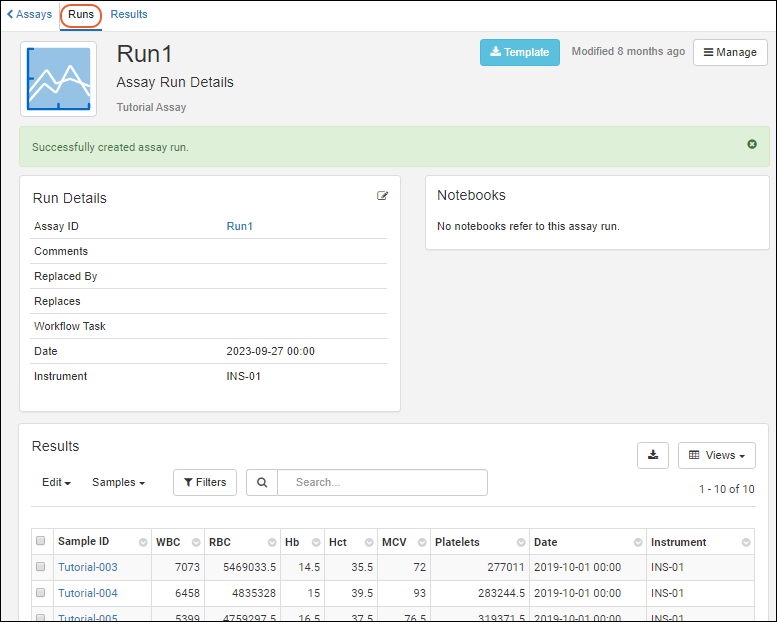Check the Tutorial-003 row checkbox
The width and height of the screenshot is (777, 622).
41,567
